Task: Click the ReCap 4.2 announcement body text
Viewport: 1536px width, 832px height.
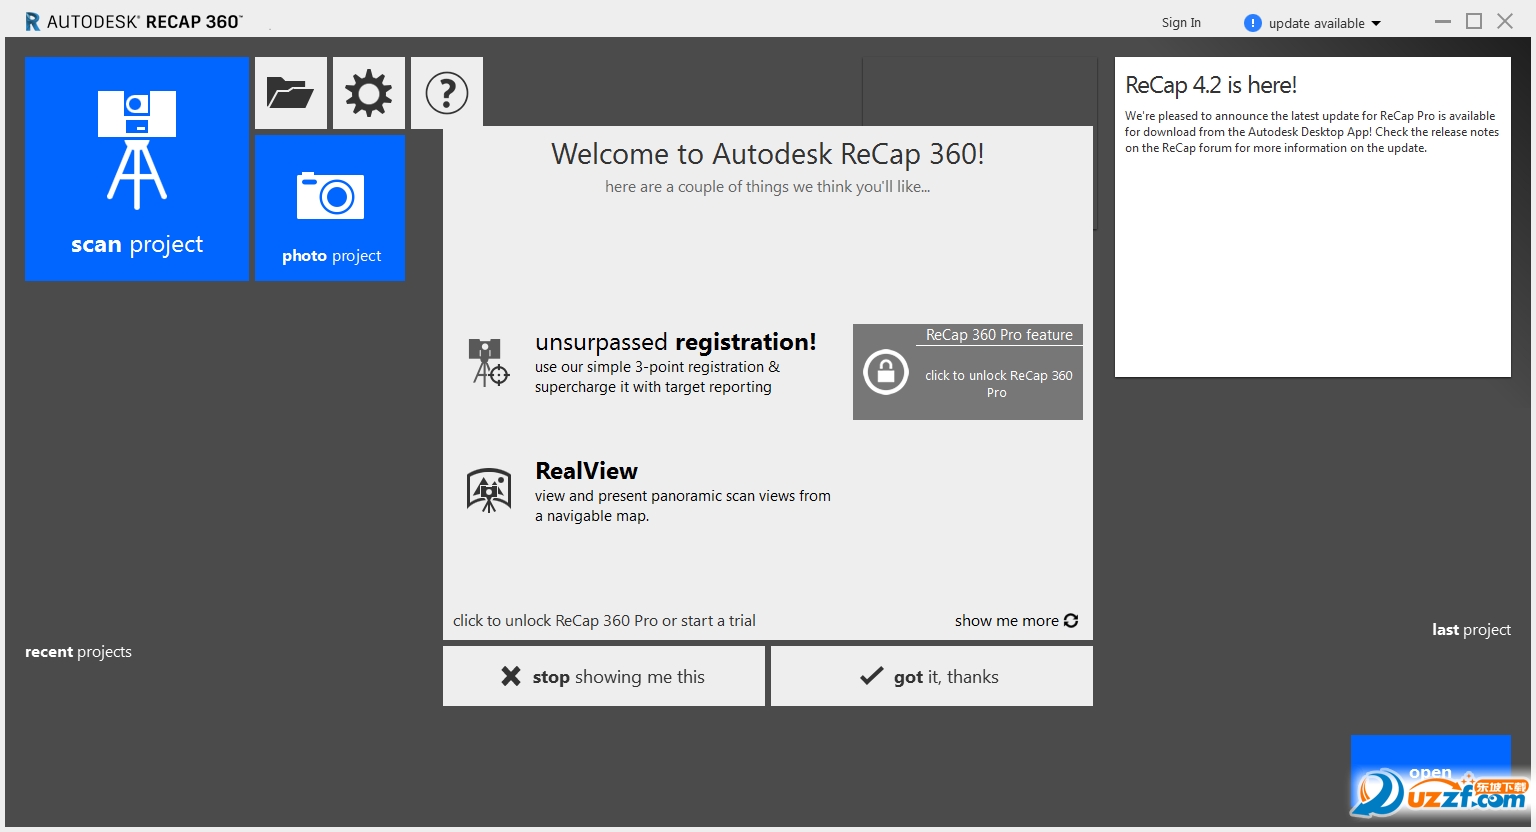Action: [x=1312, y=132]
